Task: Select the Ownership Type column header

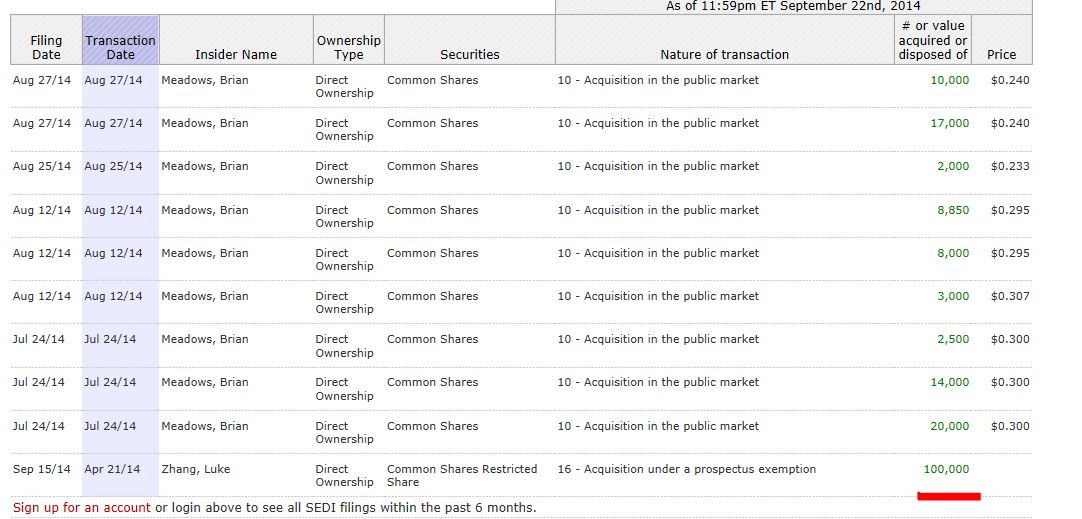Action: [348, 47]
